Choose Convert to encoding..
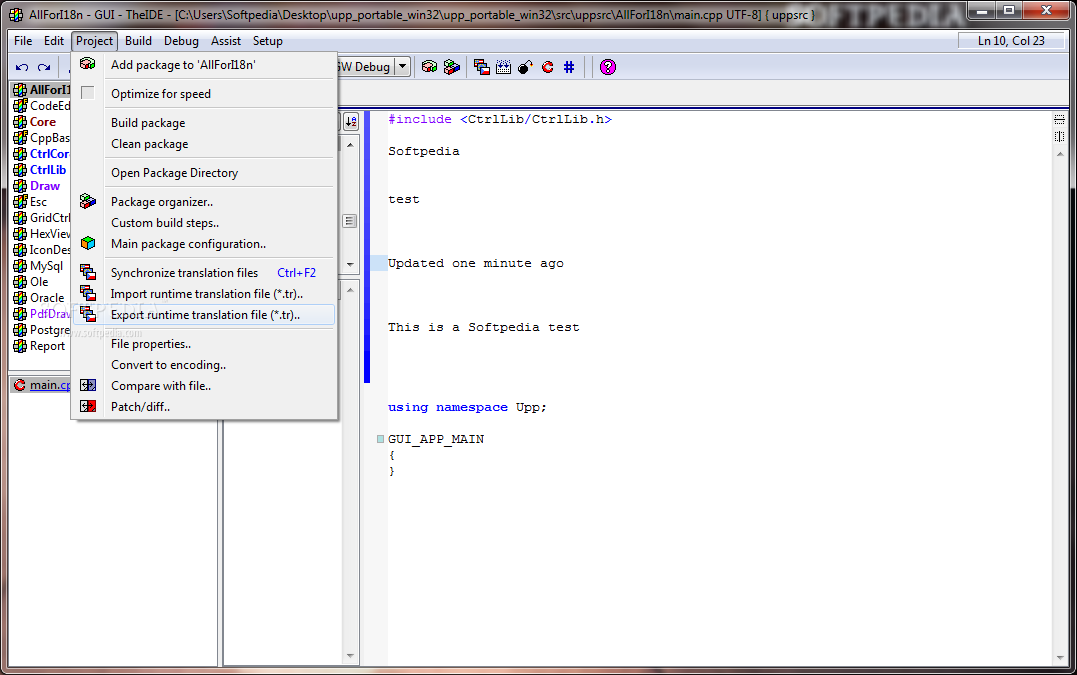Image resolution: width=1077 pixels, height=675 pixels. [x=204, y=365]
